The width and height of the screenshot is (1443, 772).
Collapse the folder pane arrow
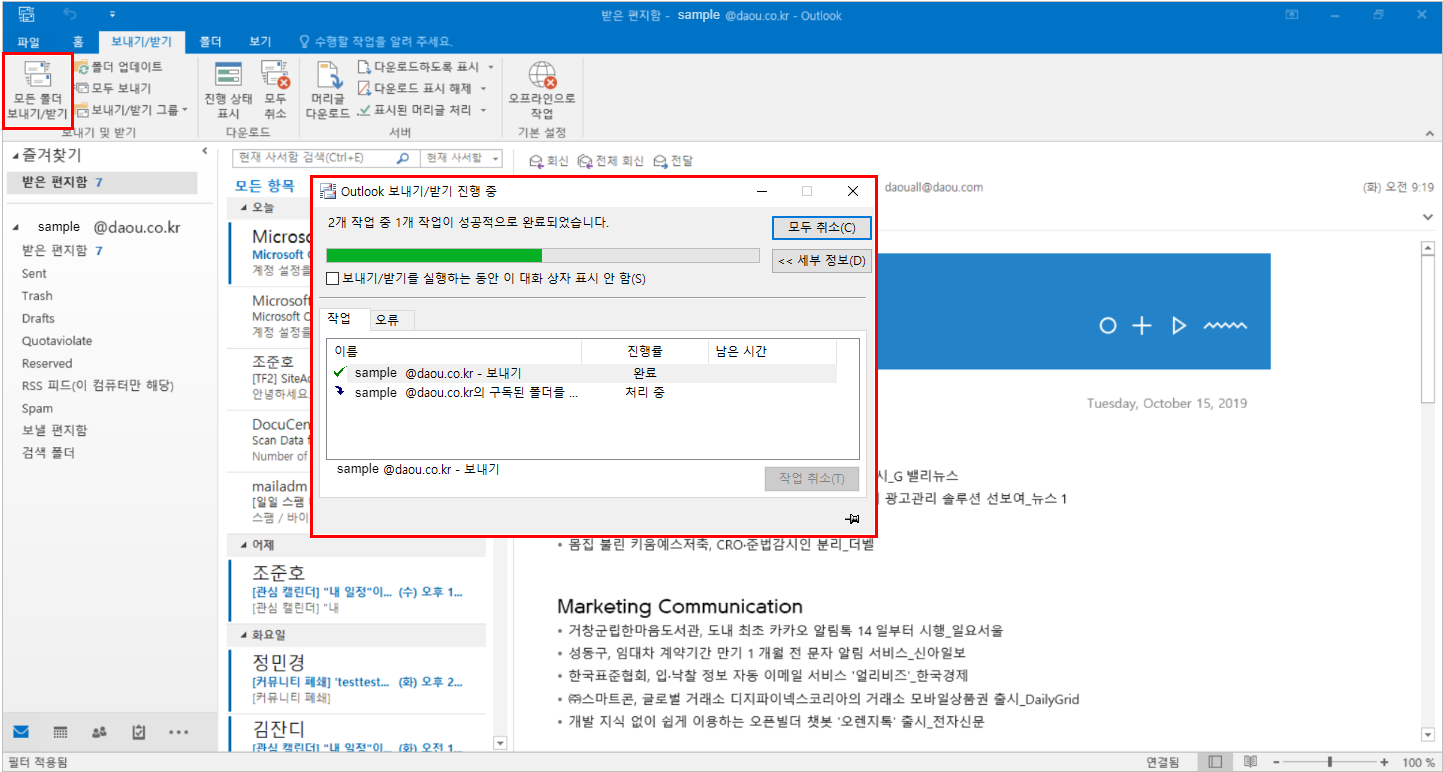click(204, 151)
